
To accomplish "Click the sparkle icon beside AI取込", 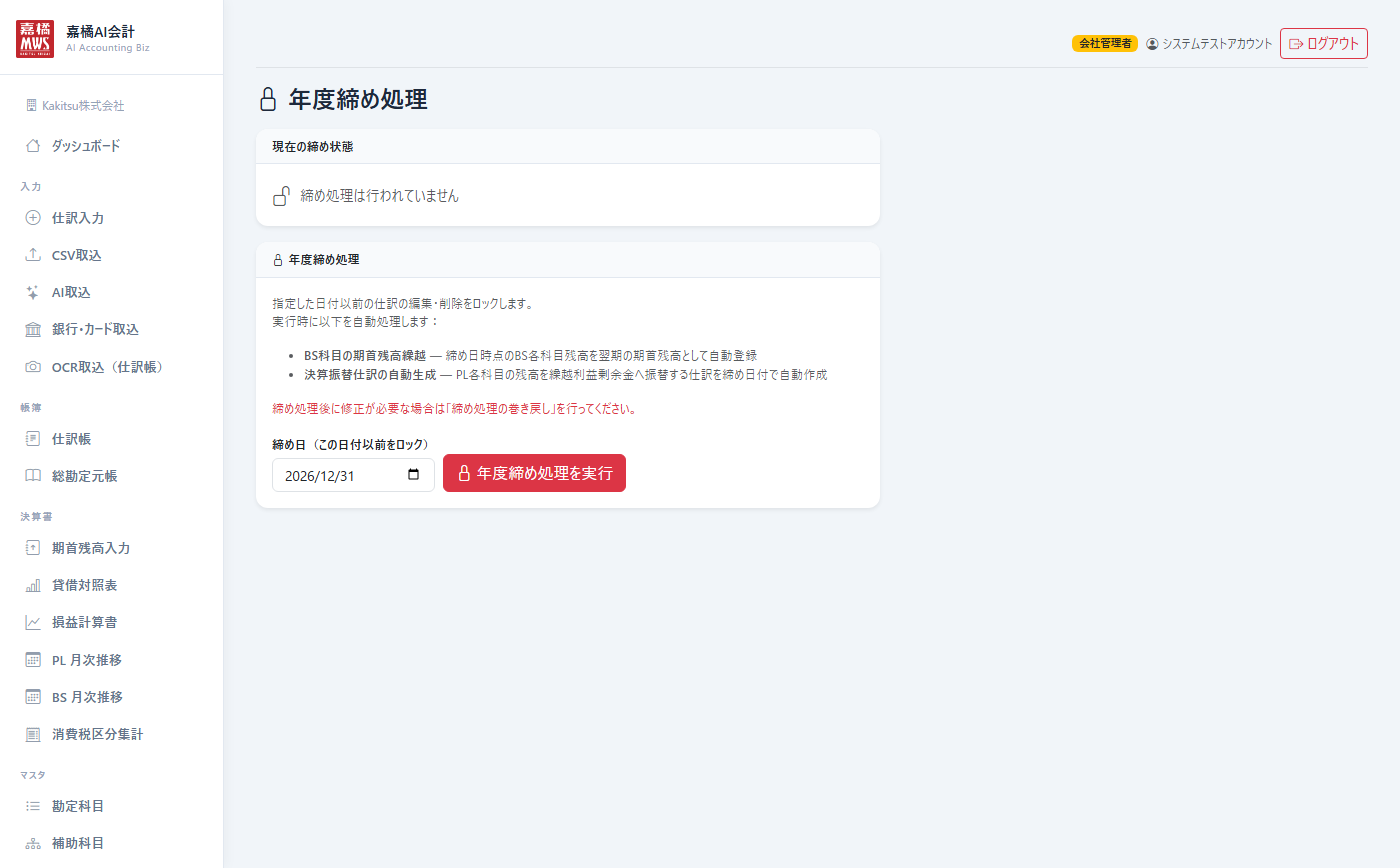I will click(x=33, y=292).
